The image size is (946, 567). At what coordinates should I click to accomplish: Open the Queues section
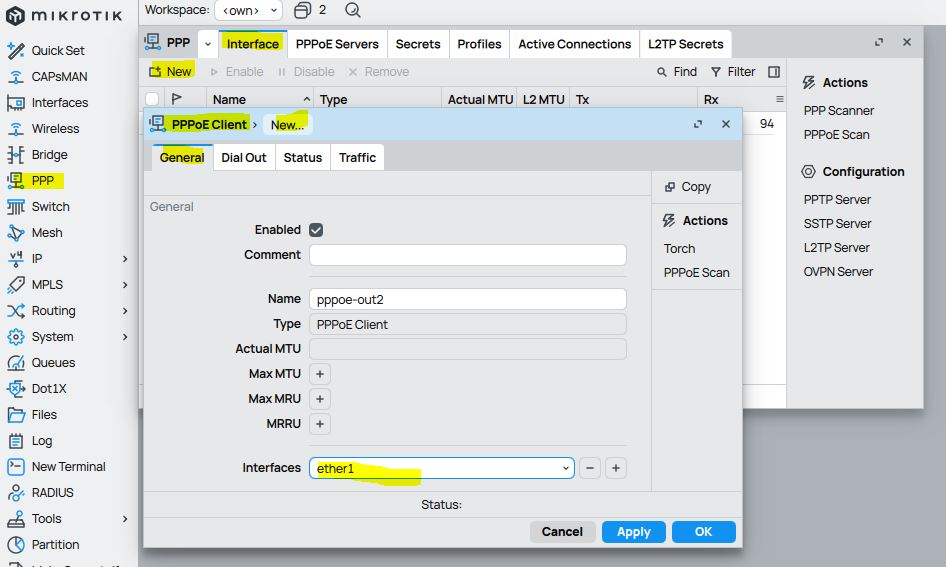coord(53,363)
